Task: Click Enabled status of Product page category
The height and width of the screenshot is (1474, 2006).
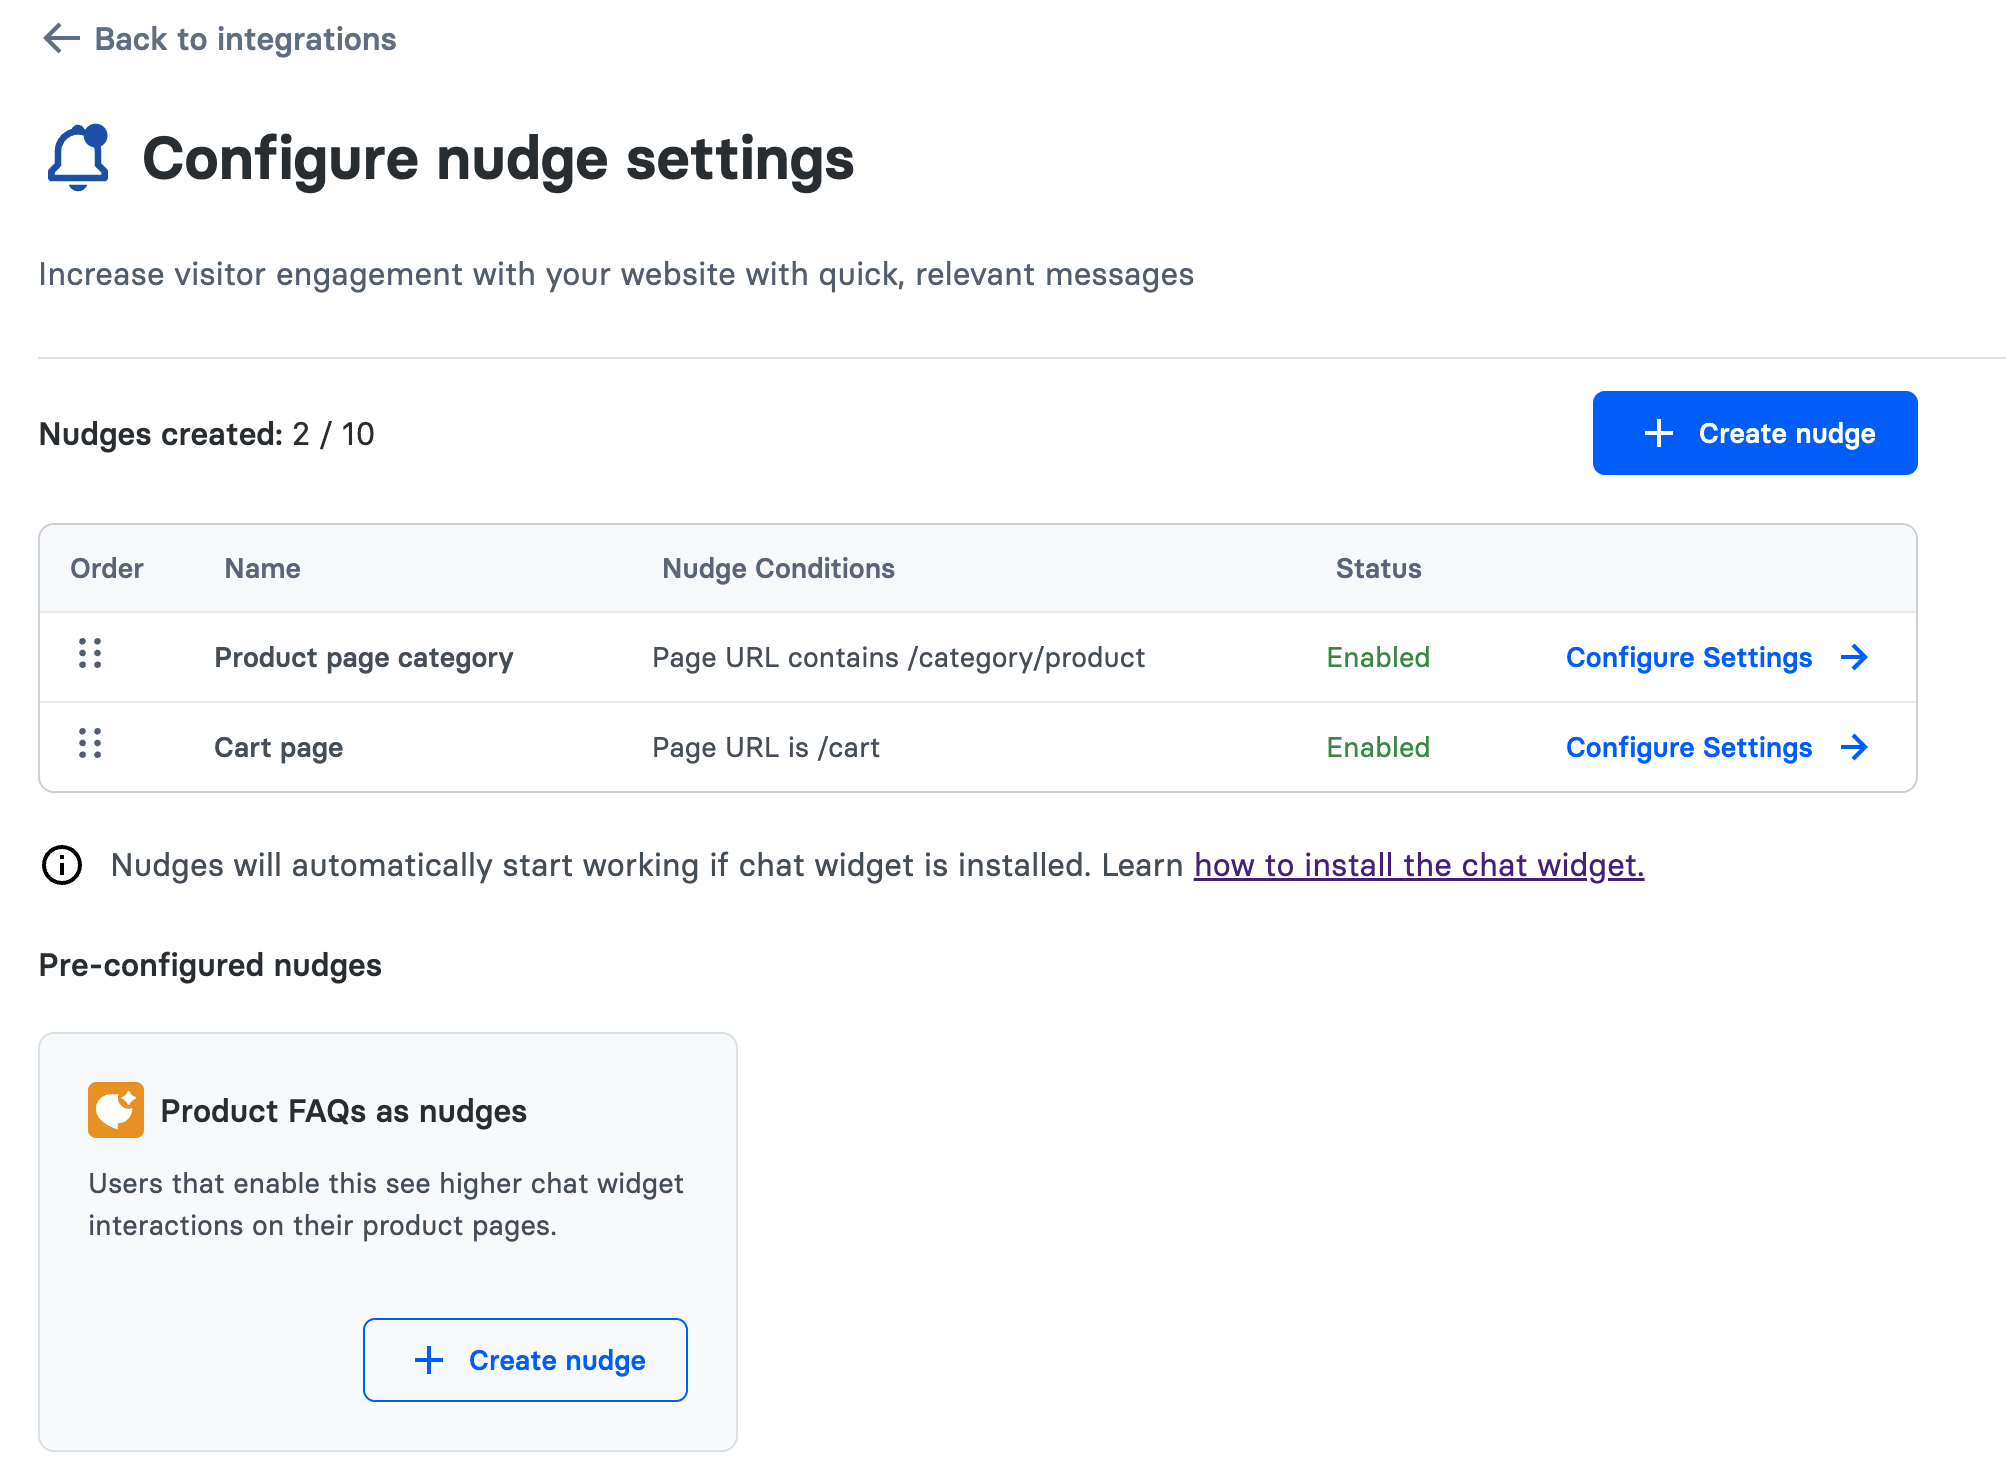Action: [1377, 657]
